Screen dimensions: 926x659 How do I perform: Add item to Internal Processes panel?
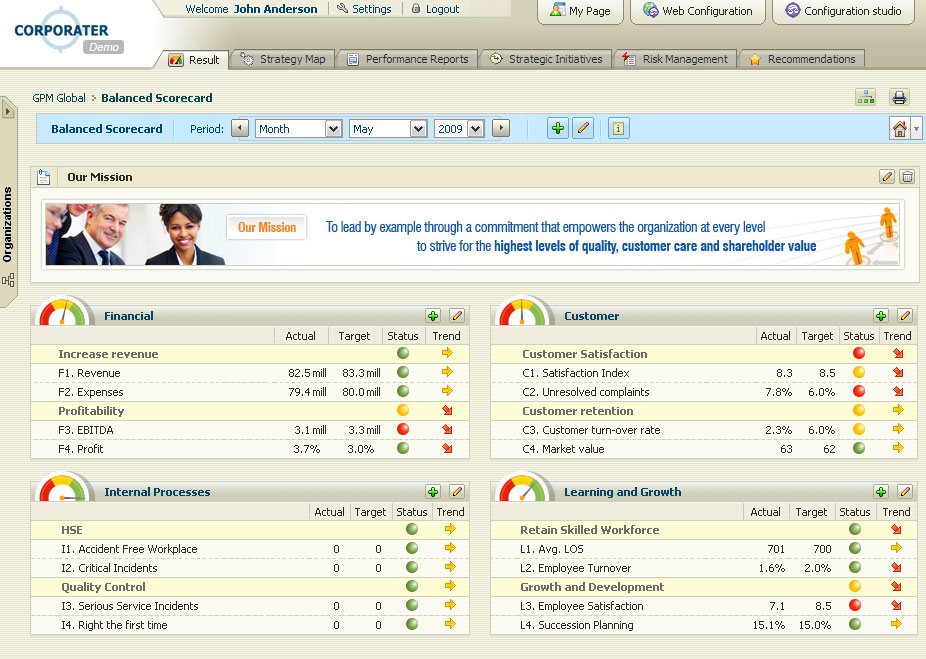point(433,492)
